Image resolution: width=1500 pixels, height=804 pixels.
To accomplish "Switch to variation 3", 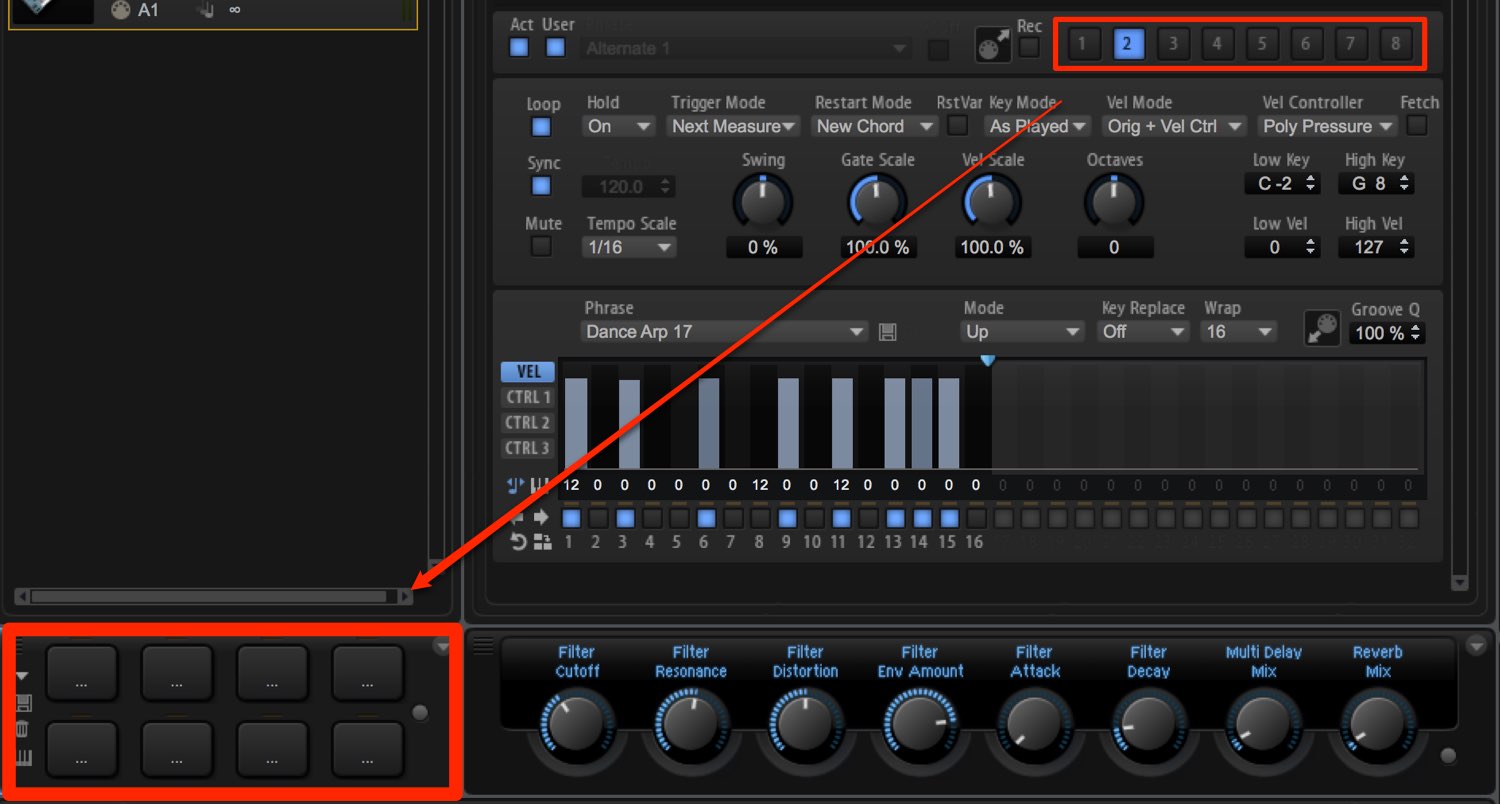I will pos(1173,44).
